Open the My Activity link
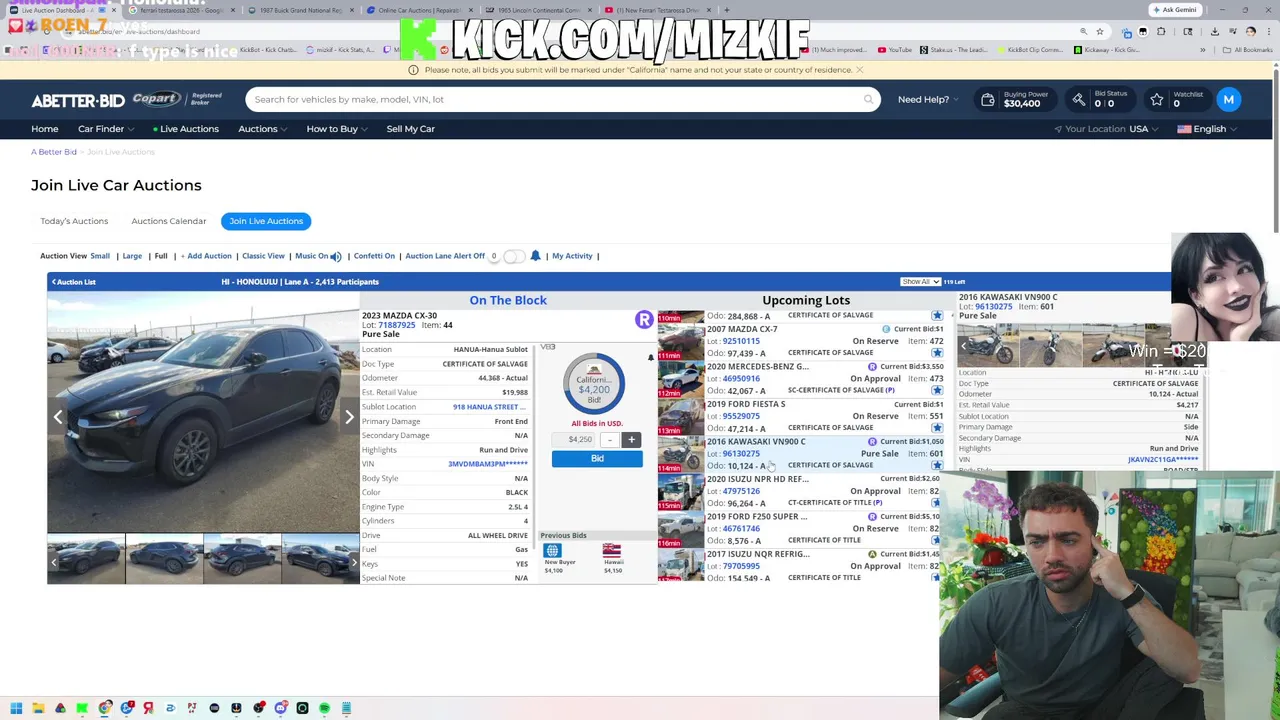This screenshot has width=1280, height=720. tap(572, 256)
